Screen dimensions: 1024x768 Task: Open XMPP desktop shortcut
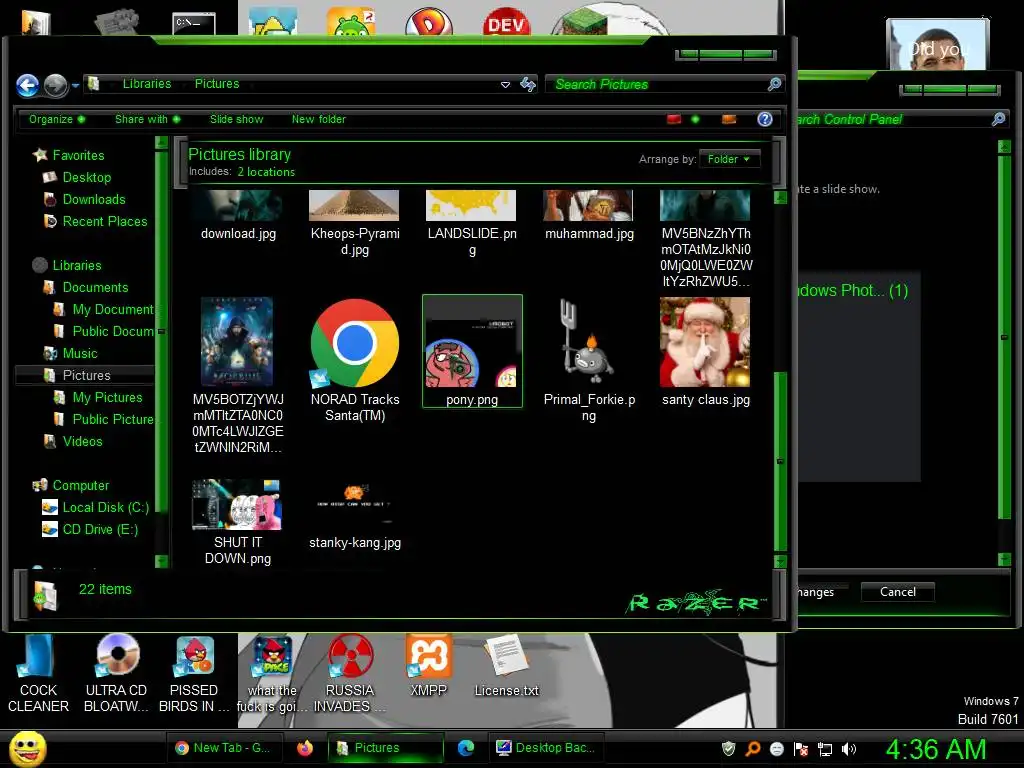coord(428,665)
